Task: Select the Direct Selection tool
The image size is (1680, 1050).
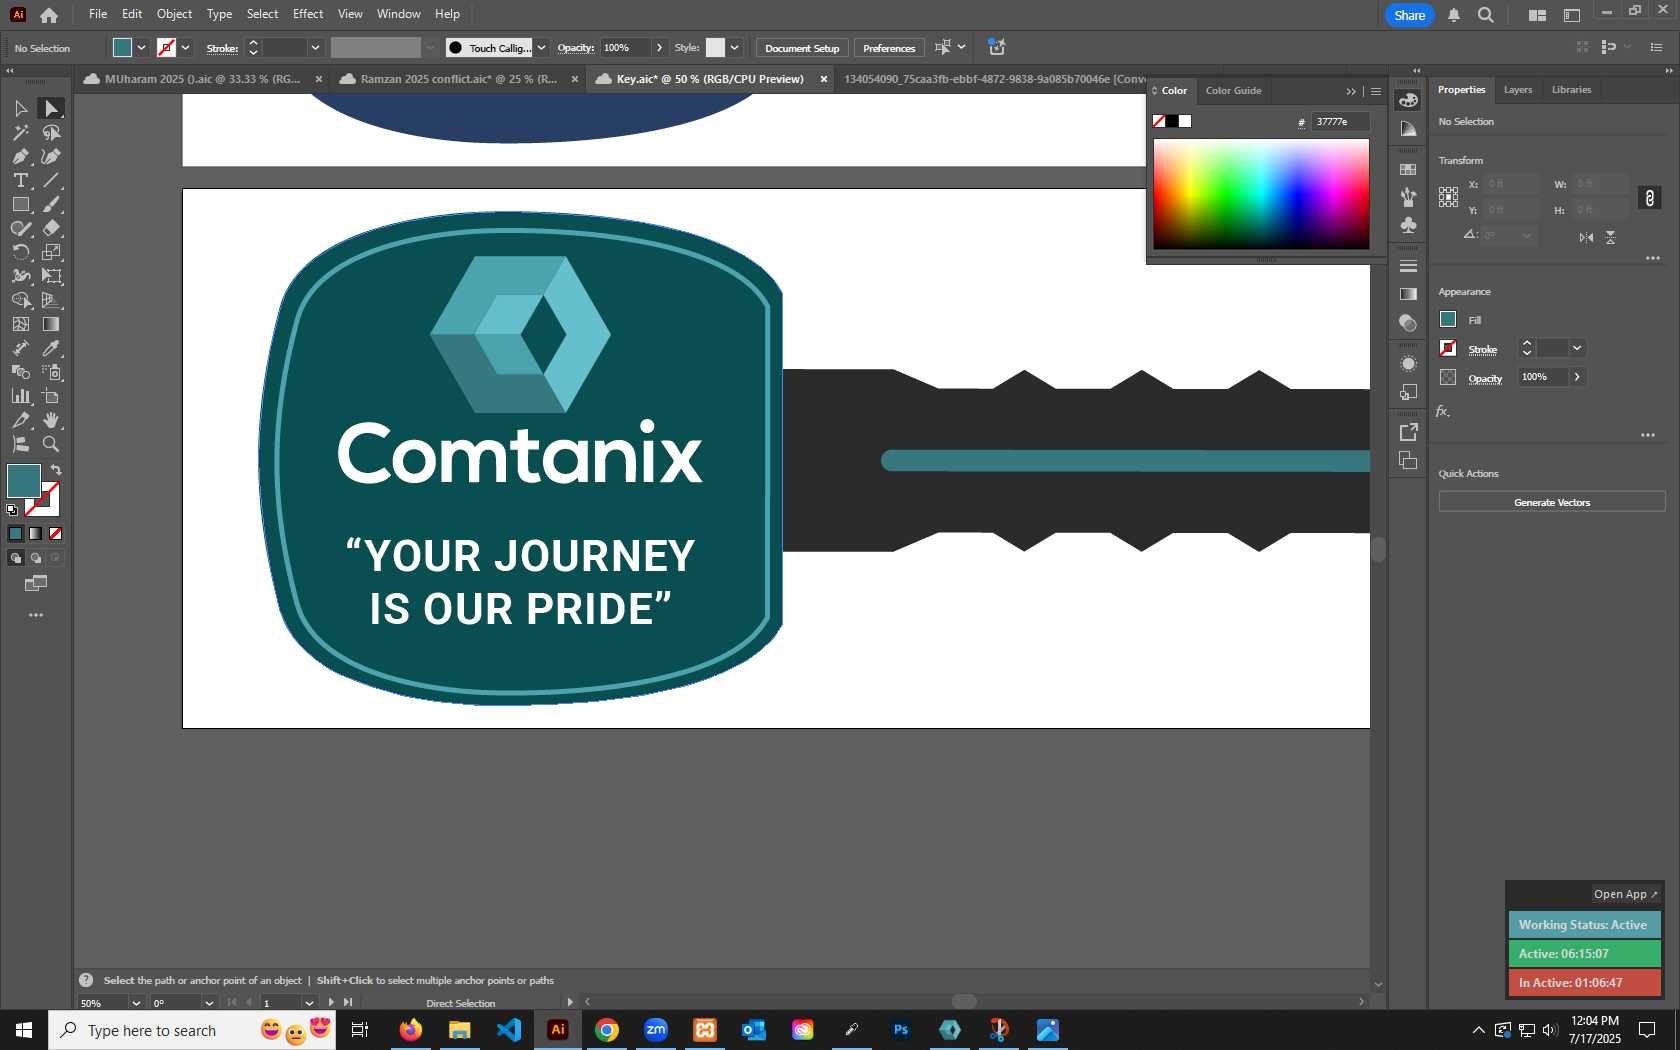Action: [x=51, y=108]
